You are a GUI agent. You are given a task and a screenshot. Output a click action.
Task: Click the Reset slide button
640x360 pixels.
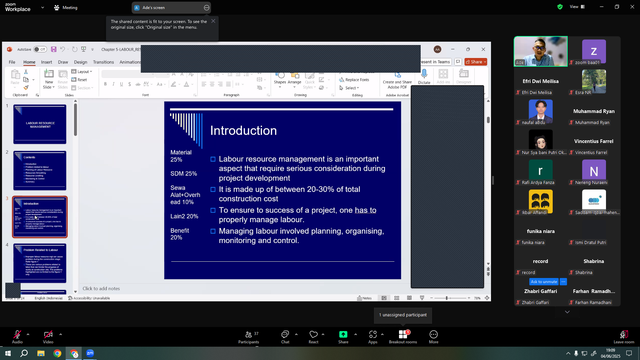point(80,80)
